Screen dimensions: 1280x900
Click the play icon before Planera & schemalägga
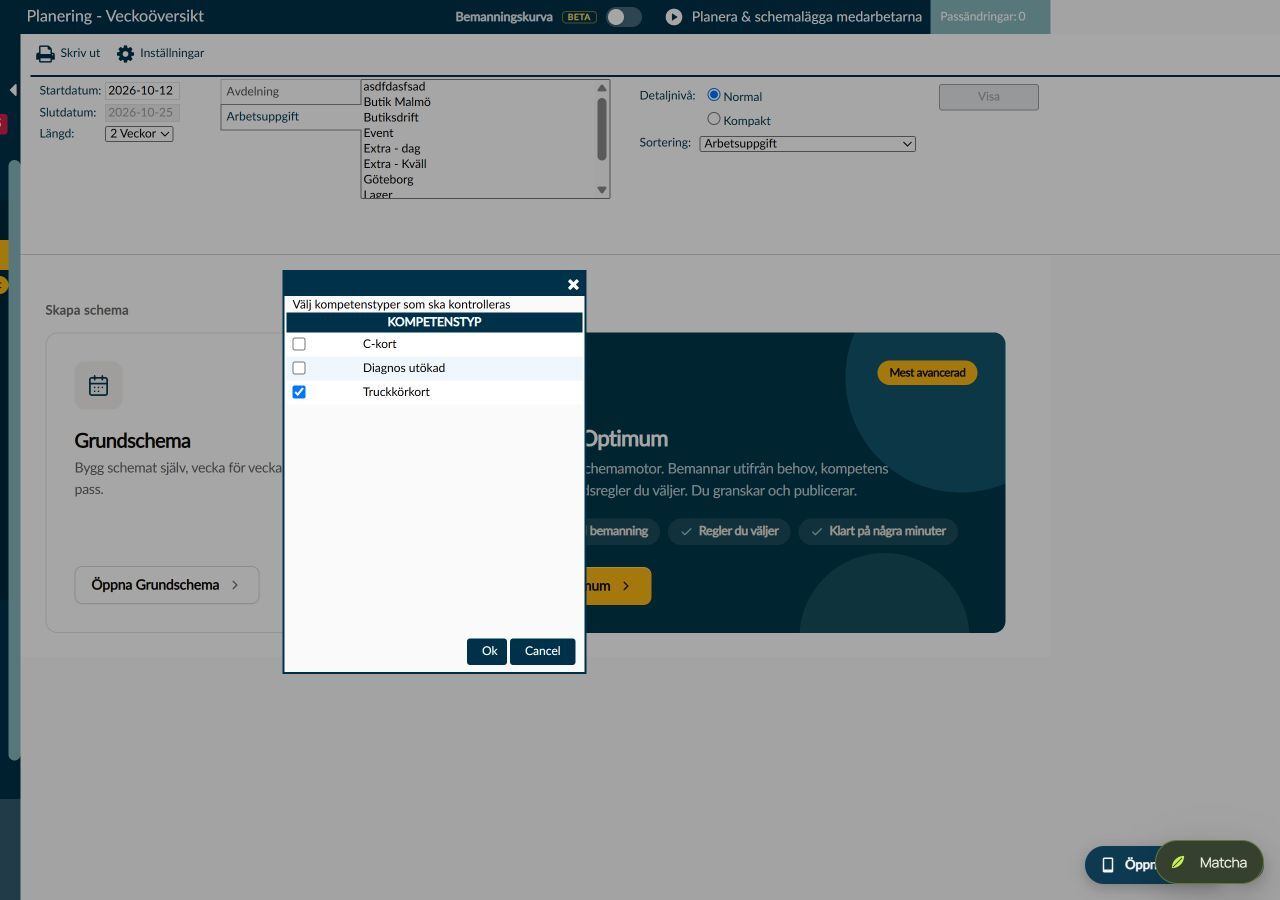coord(674,17)
